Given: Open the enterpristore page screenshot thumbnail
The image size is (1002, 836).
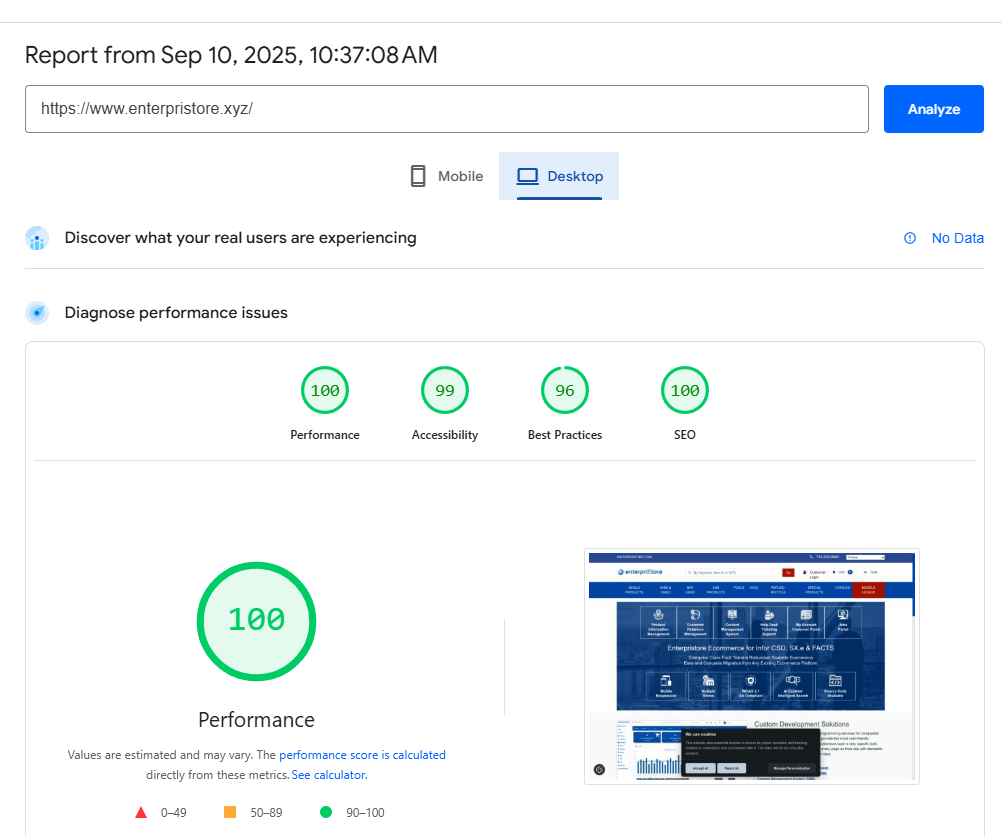Looking at the screenshot, I should (752, 667).
